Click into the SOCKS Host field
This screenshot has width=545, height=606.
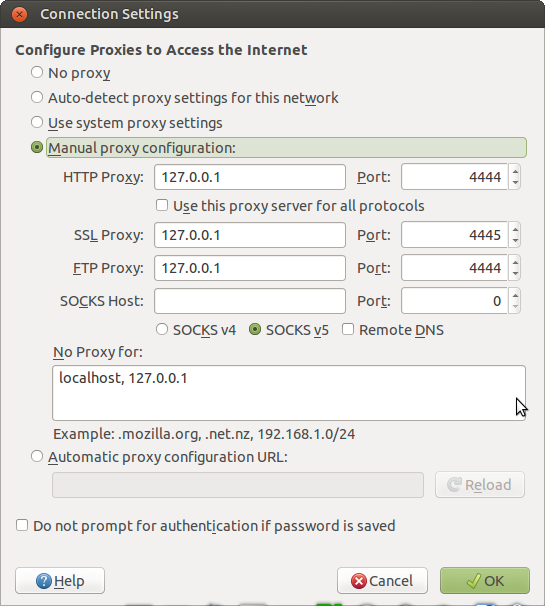point(250,301)
